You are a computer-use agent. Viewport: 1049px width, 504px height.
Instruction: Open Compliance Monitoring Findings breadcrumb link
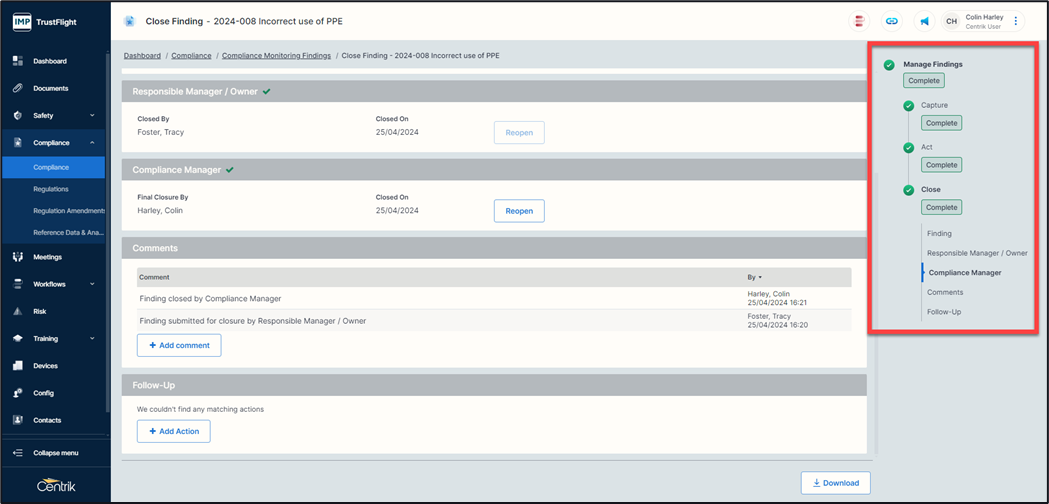pyautogui.click(x=276, y=56)
